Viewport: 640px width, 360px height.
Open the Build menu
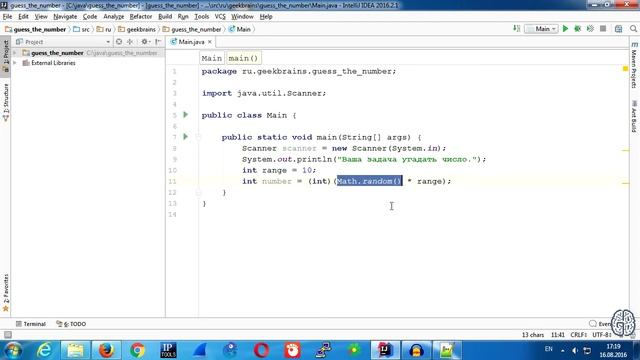pyautogui.click(x=165, y=16)
